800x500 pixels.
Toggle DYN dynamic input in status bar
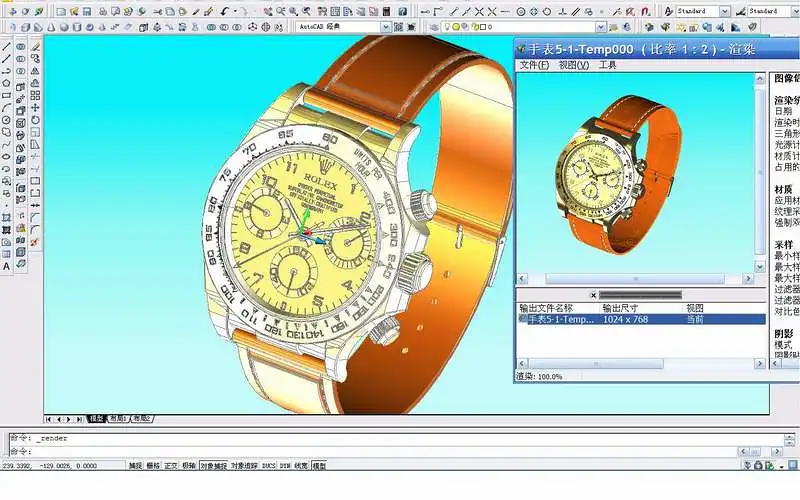[x=285, y=466]
